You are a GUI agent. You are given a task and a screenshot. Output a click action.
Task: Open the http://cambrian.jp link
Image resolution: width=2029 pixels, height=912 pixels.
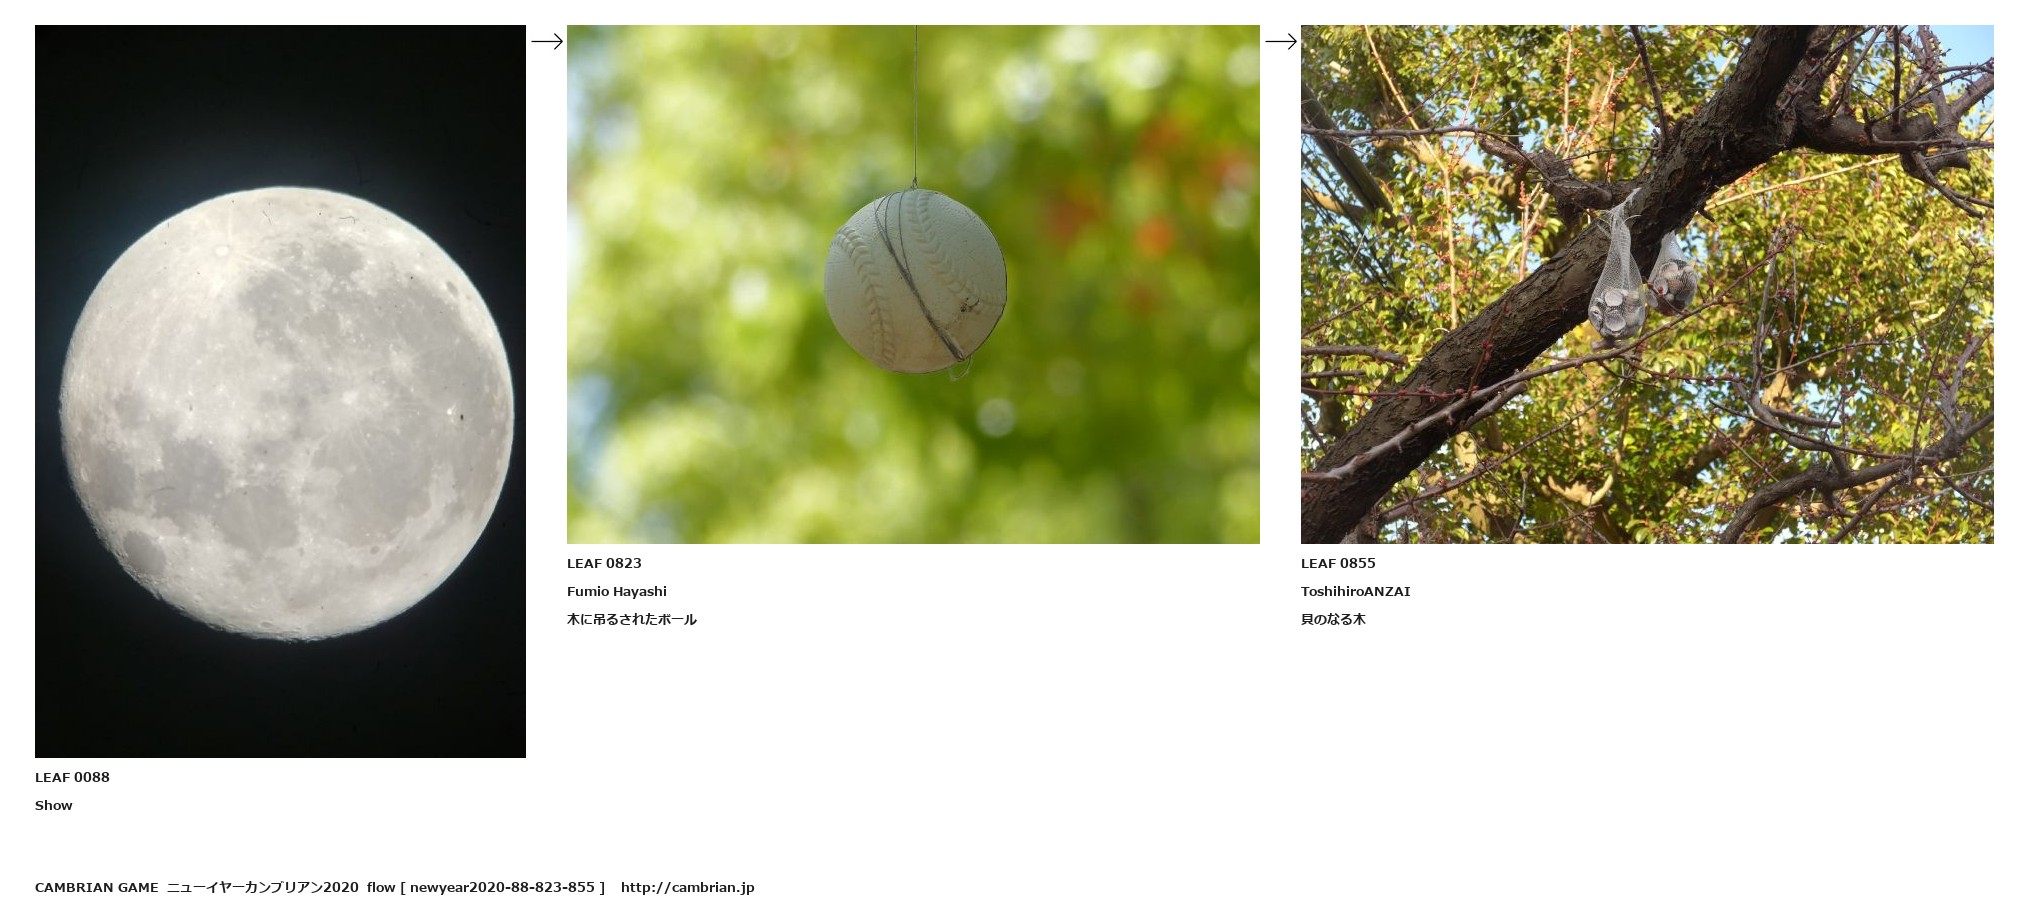coord(688,887)
